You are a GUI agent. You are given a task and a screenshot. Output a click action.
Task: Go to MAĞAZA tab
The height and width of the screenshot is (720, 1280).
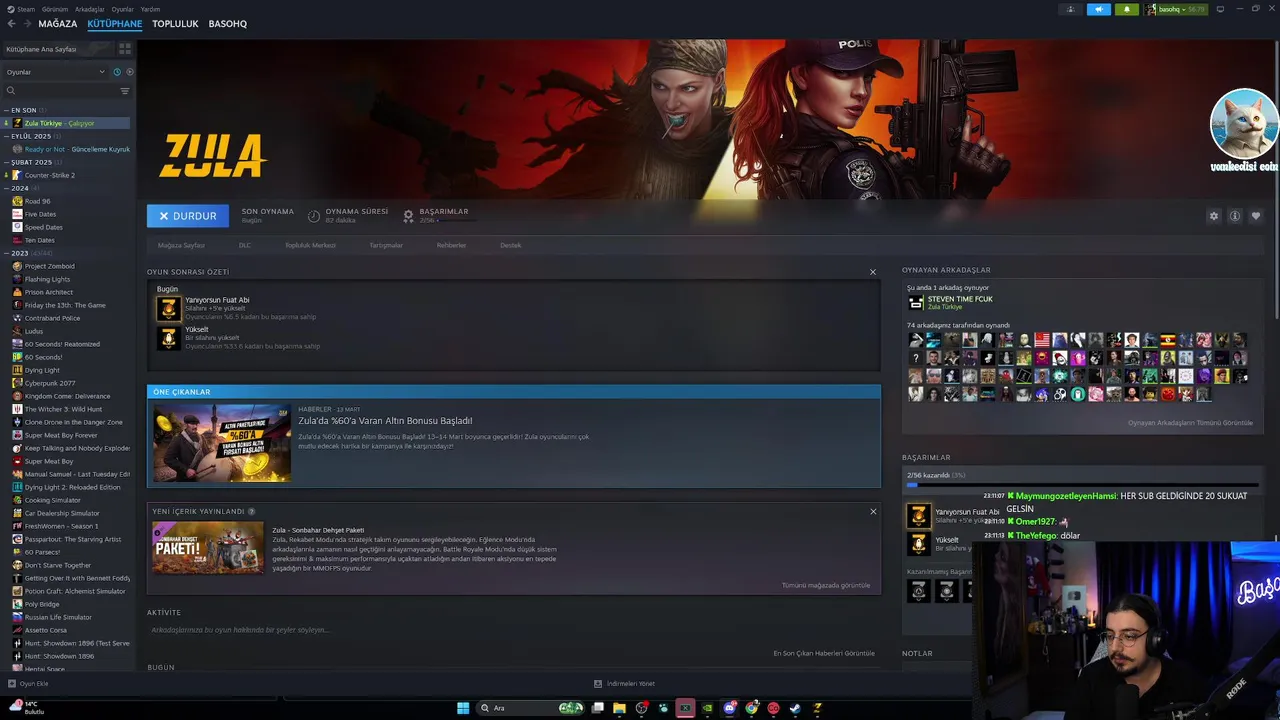point(57,24)
